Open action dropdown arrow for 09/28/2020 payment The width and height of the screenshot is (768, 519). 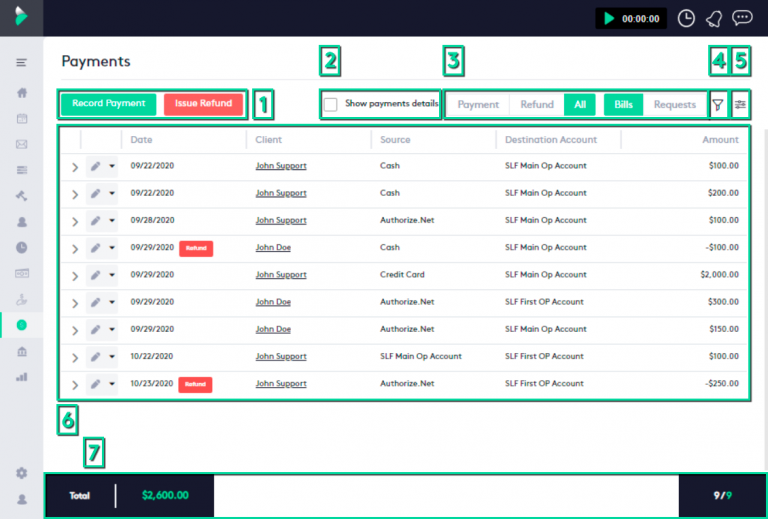click(112, 221)
